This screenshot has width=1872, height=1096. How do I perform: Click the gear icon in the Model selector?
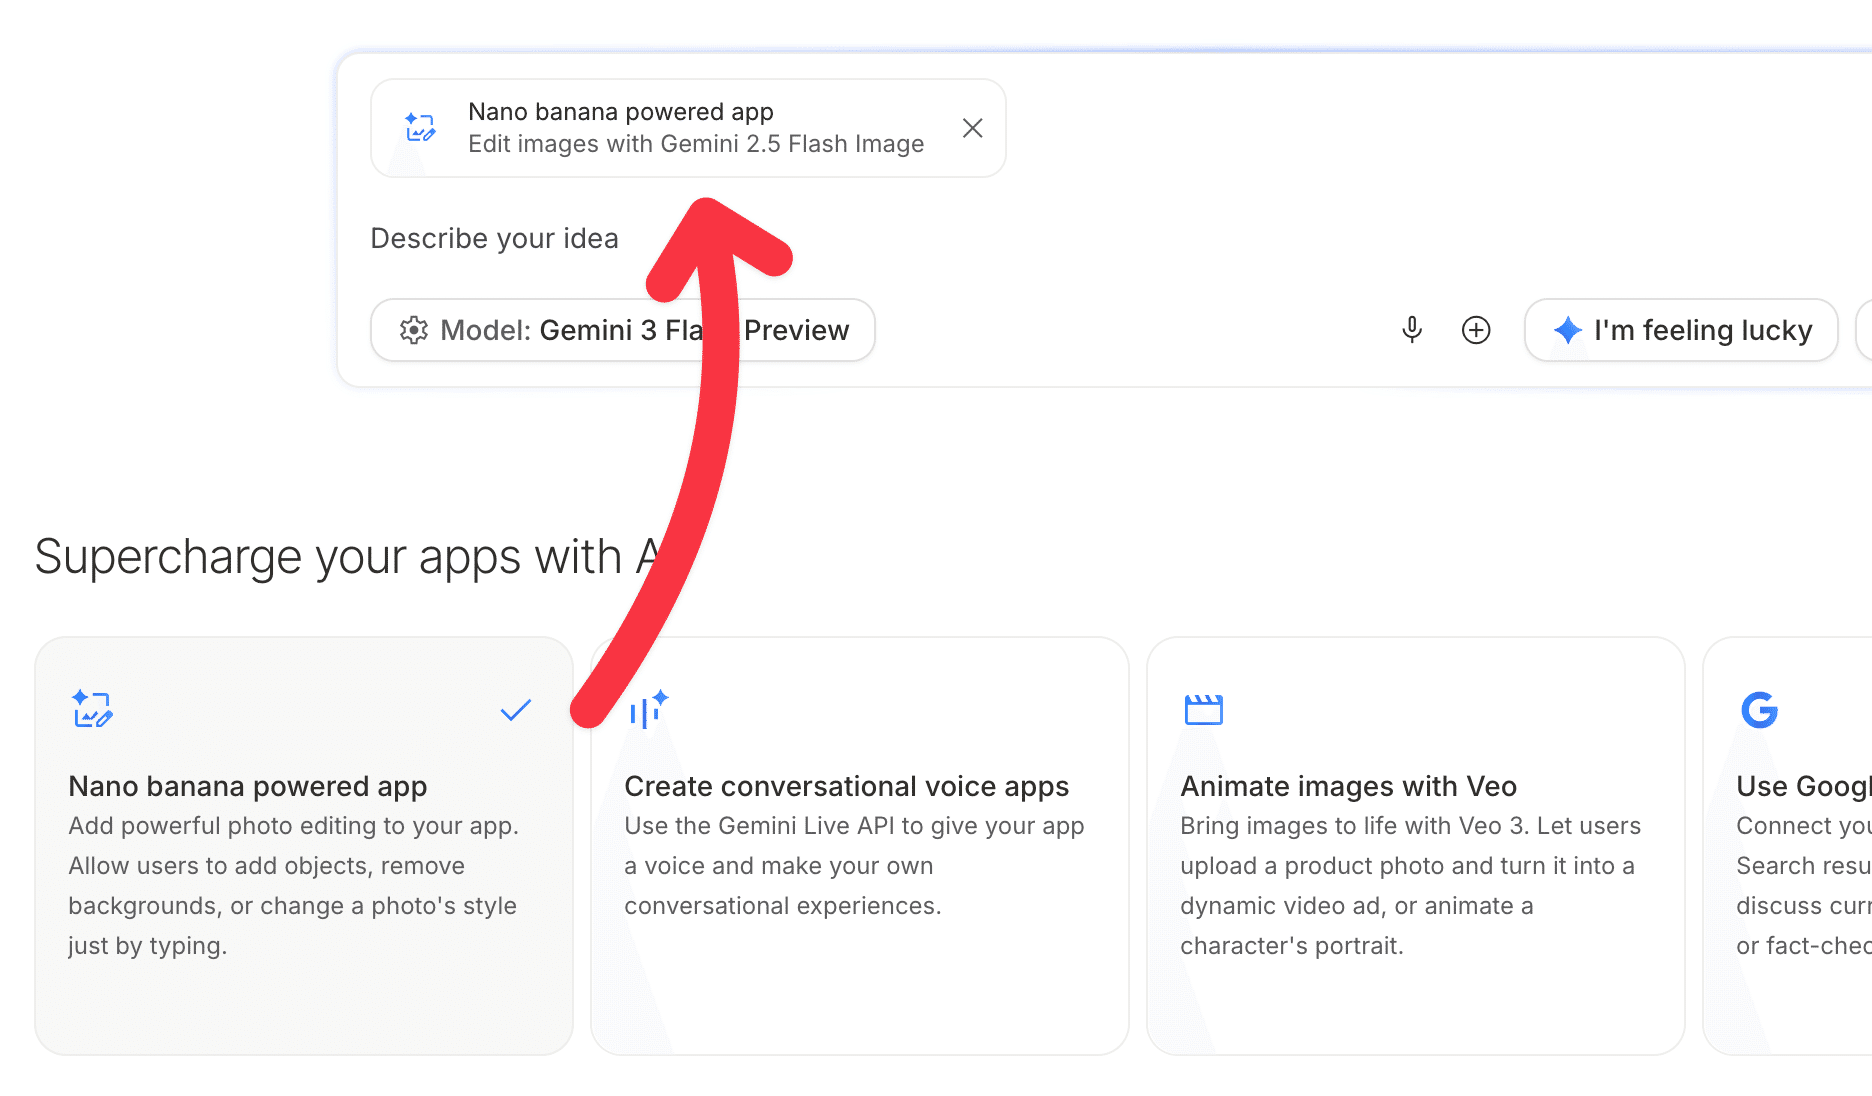[x=413, y=330]
